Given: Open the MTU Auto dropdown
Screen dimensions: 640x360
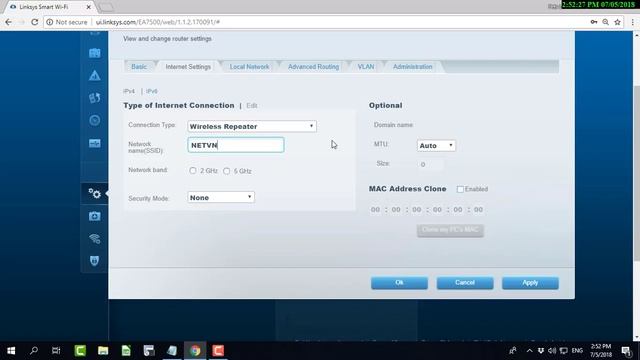Looking at the screenshot, I should (436, 145).
